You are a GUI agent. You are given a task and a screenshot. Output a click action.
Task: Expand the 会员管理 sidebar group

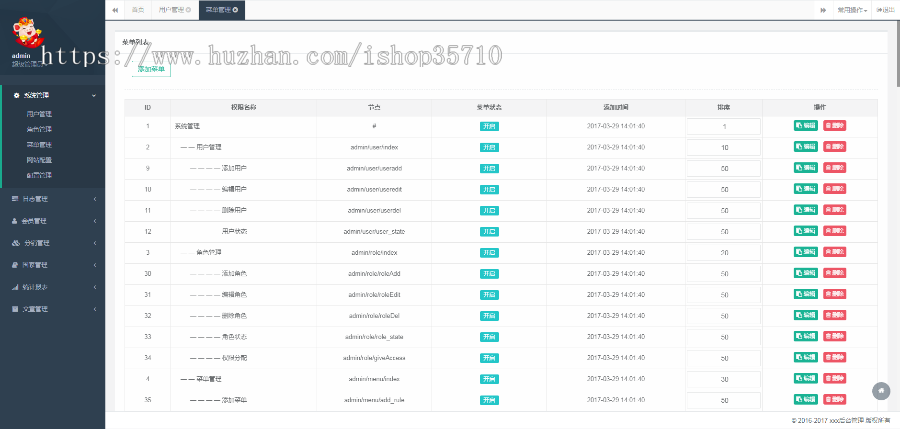[53, 221]
